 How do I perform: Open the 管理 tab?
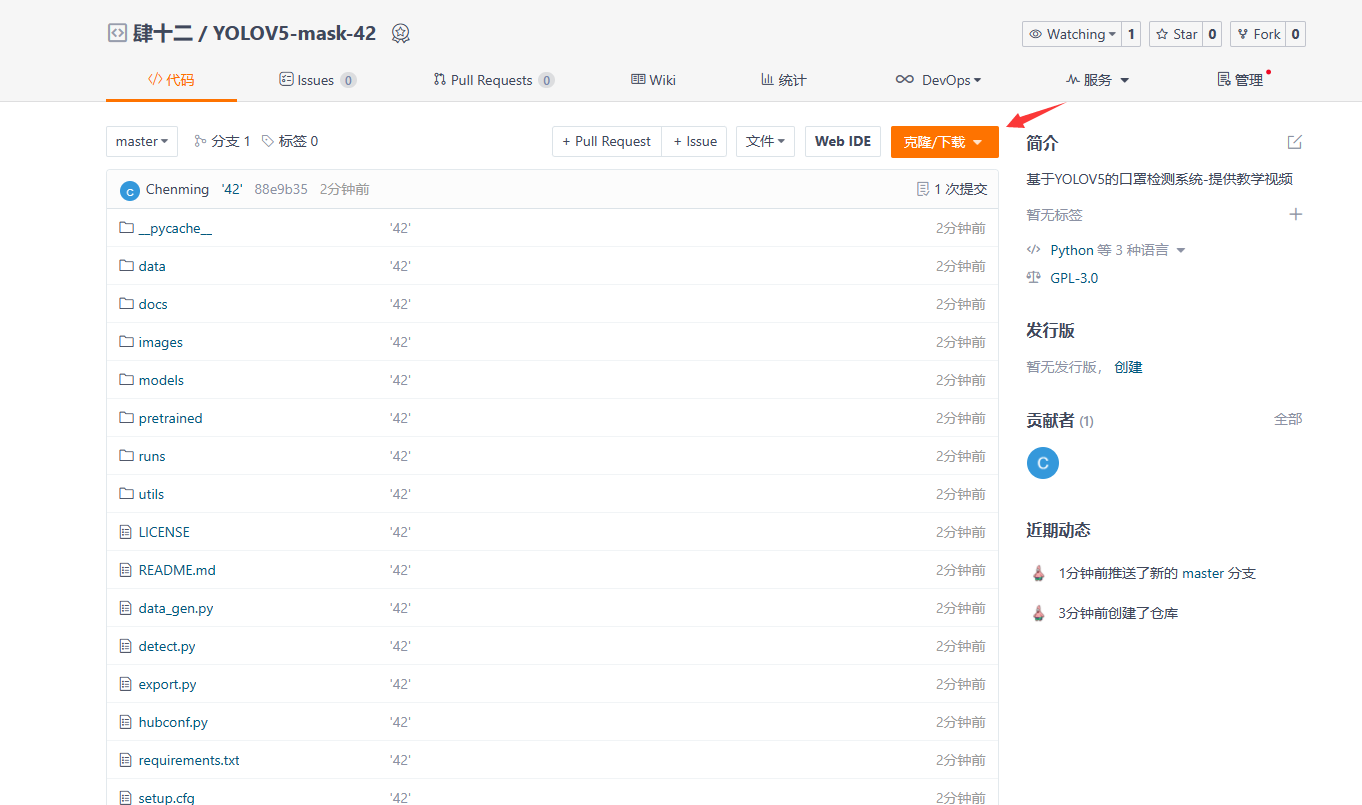(1240, 80)
